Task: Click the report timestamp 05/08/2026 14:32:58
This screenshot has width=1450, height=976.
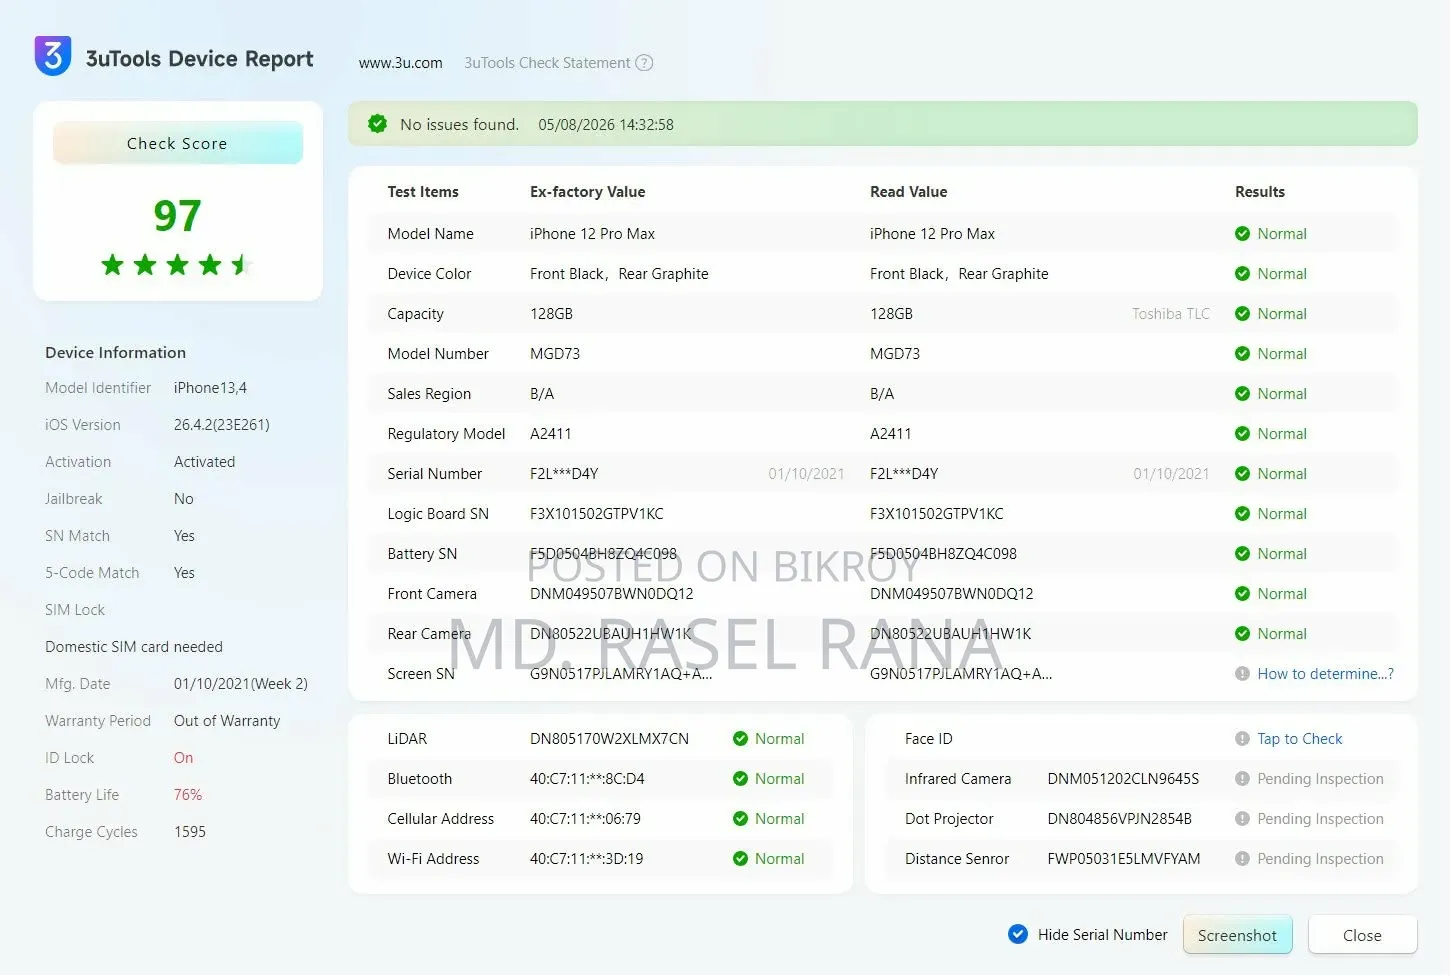Action: tap(606, 125)
